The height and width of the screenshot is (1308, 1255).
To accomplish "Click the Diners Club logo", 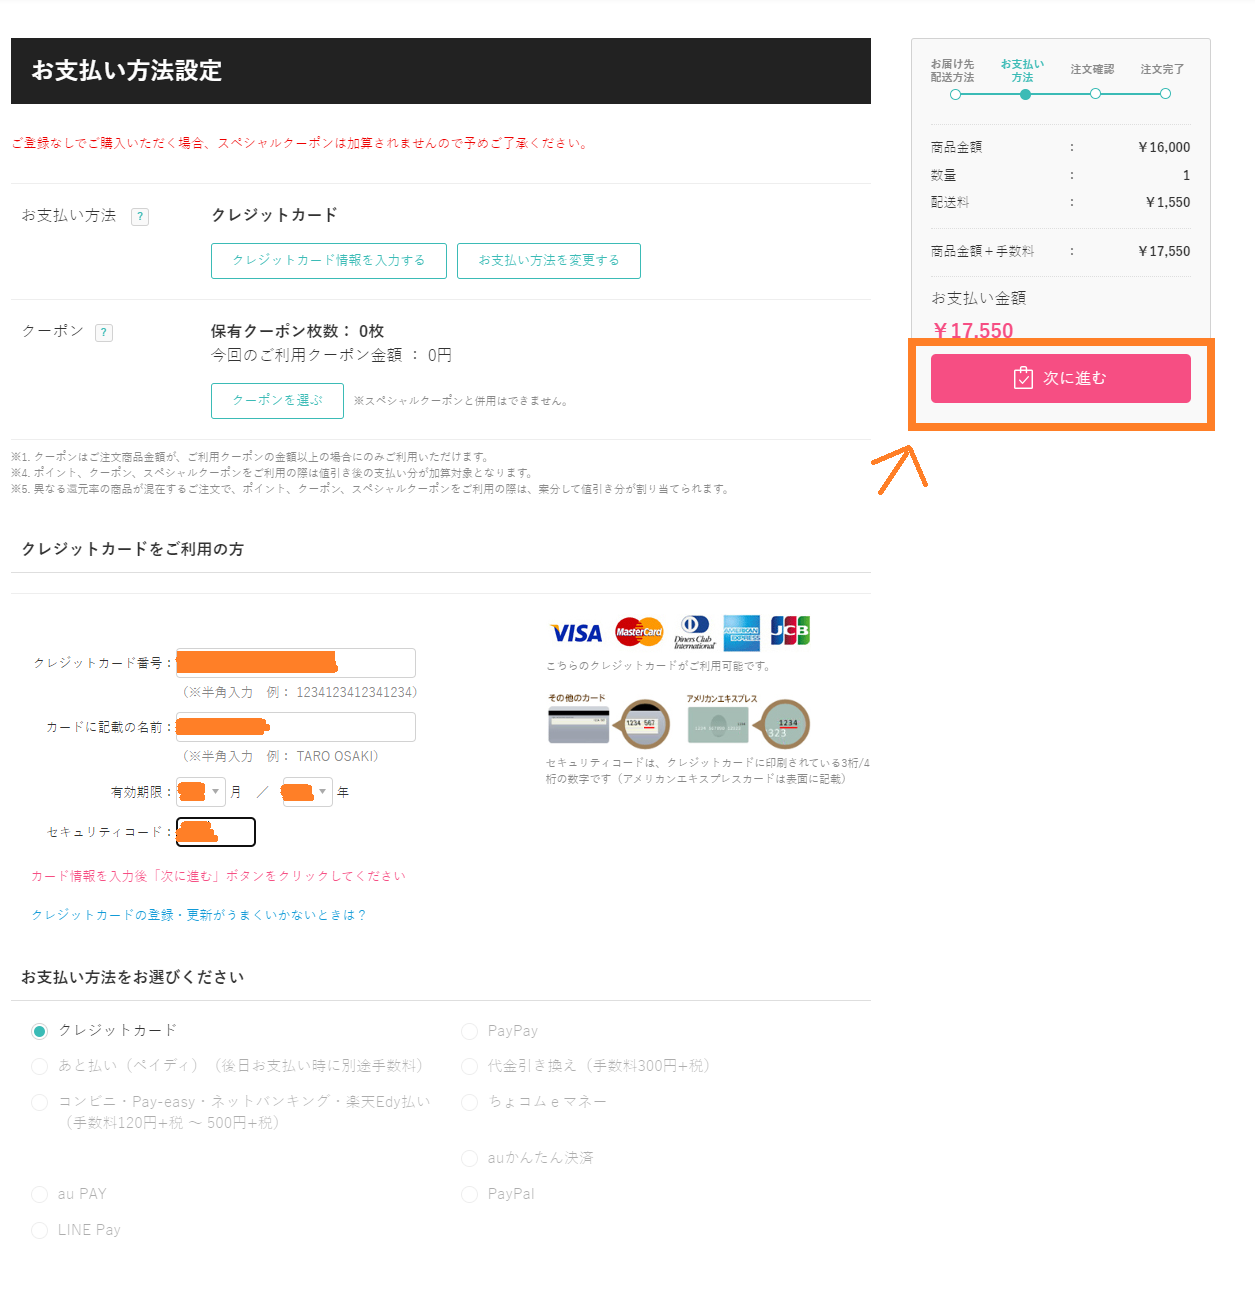I will pyautogui.click(x=694, y=632).
